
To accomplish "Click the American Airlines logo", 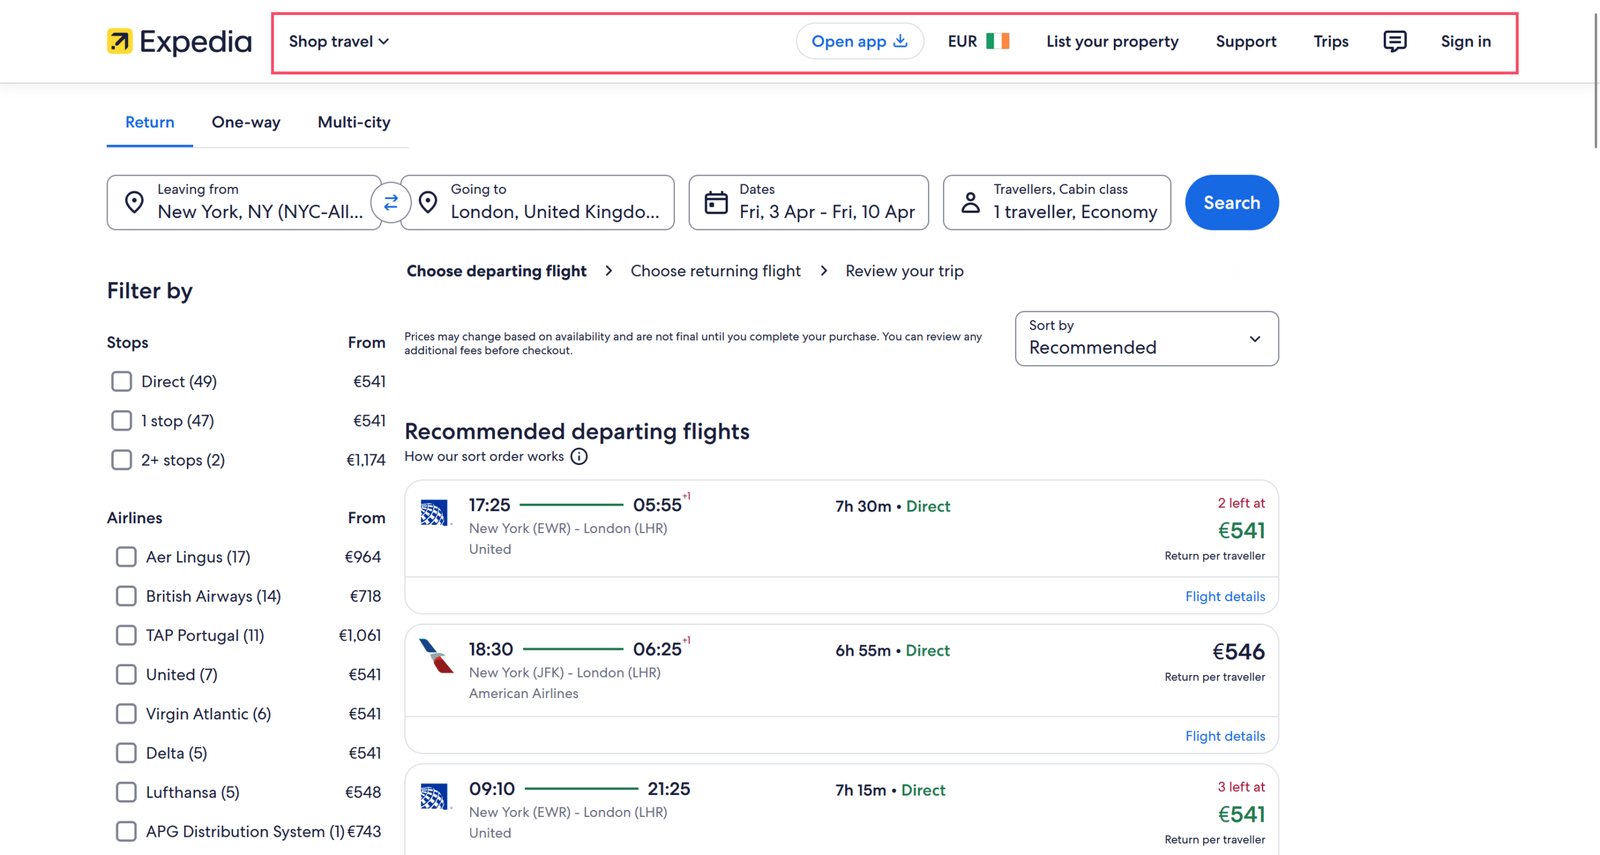I will [x=435, y=657].
